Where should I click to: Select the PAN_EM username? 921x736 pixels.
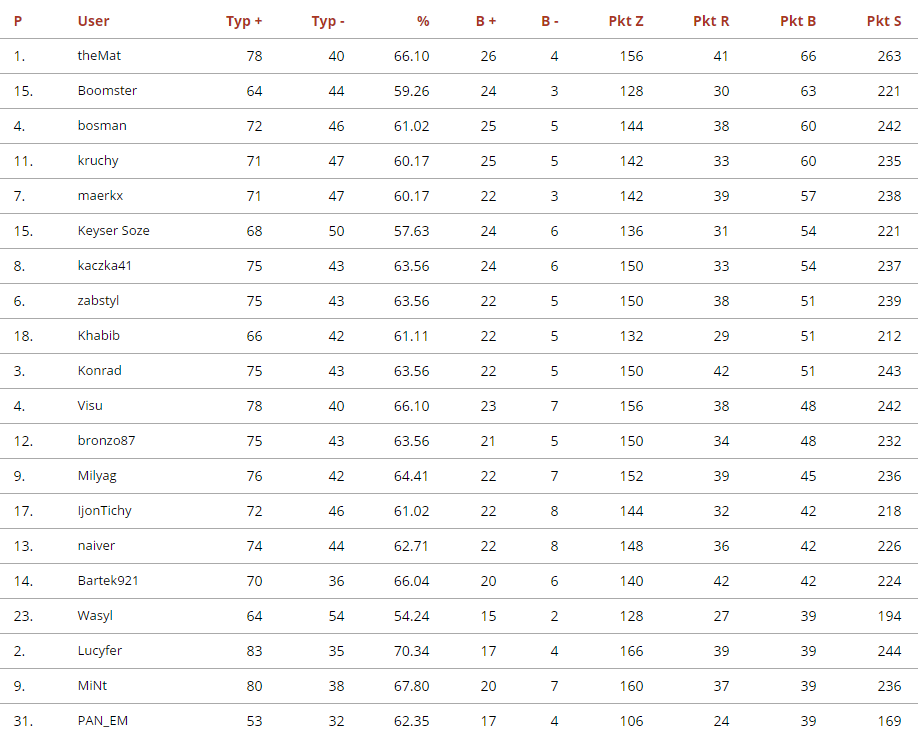pos(102,721)
